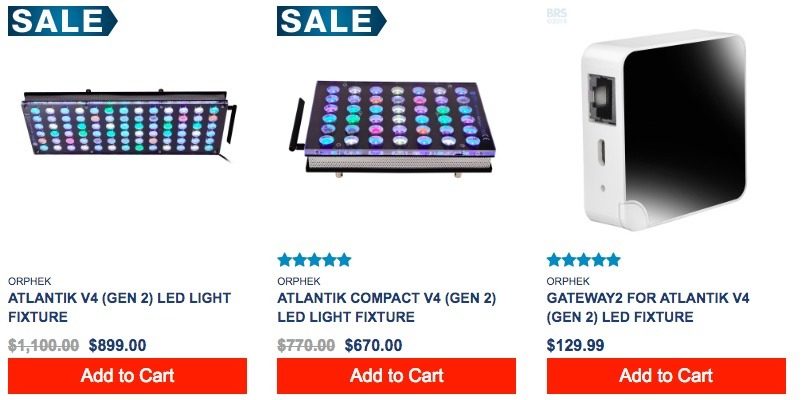Open the five-star rating of Atlantik Compact V4
The image size is (804, 400).
pos(314,260)
